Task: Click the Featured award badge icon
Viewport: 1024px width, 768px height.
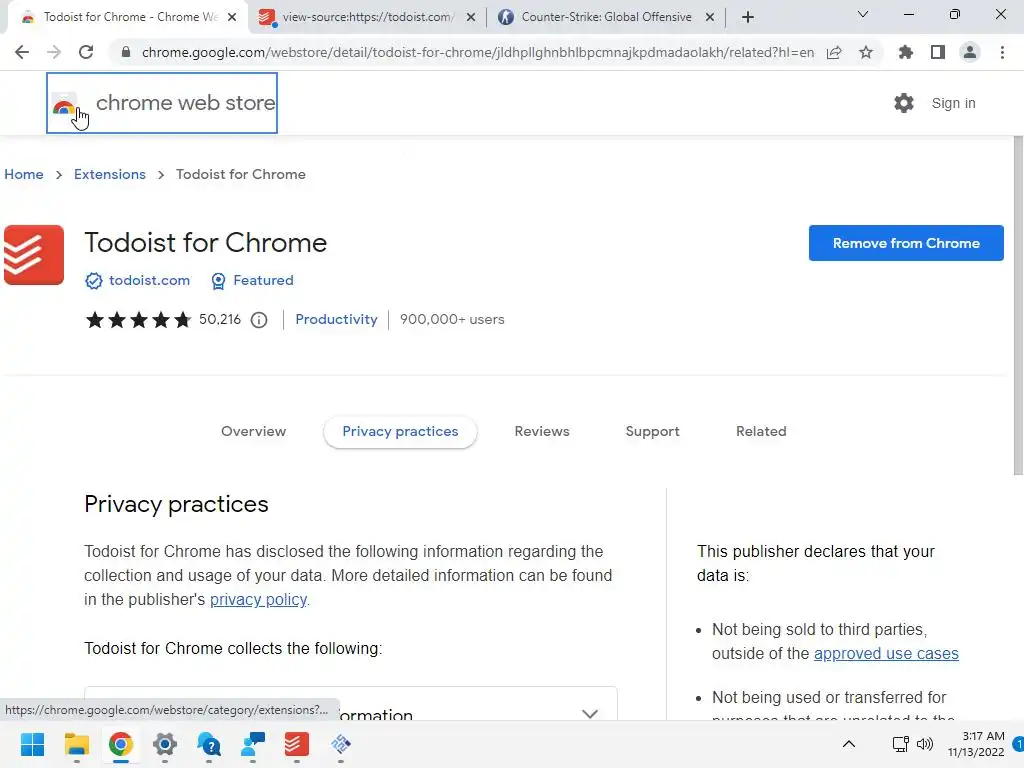Action: [218, 281]
